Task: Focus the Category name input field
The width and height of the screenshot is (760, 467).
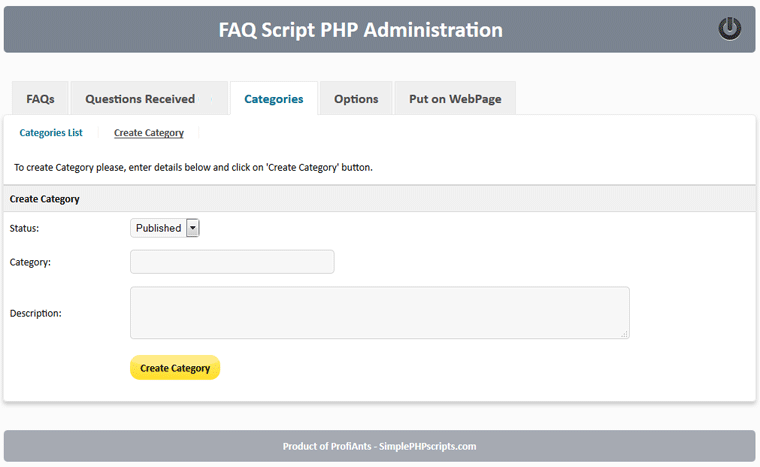Action: [232, 262]
